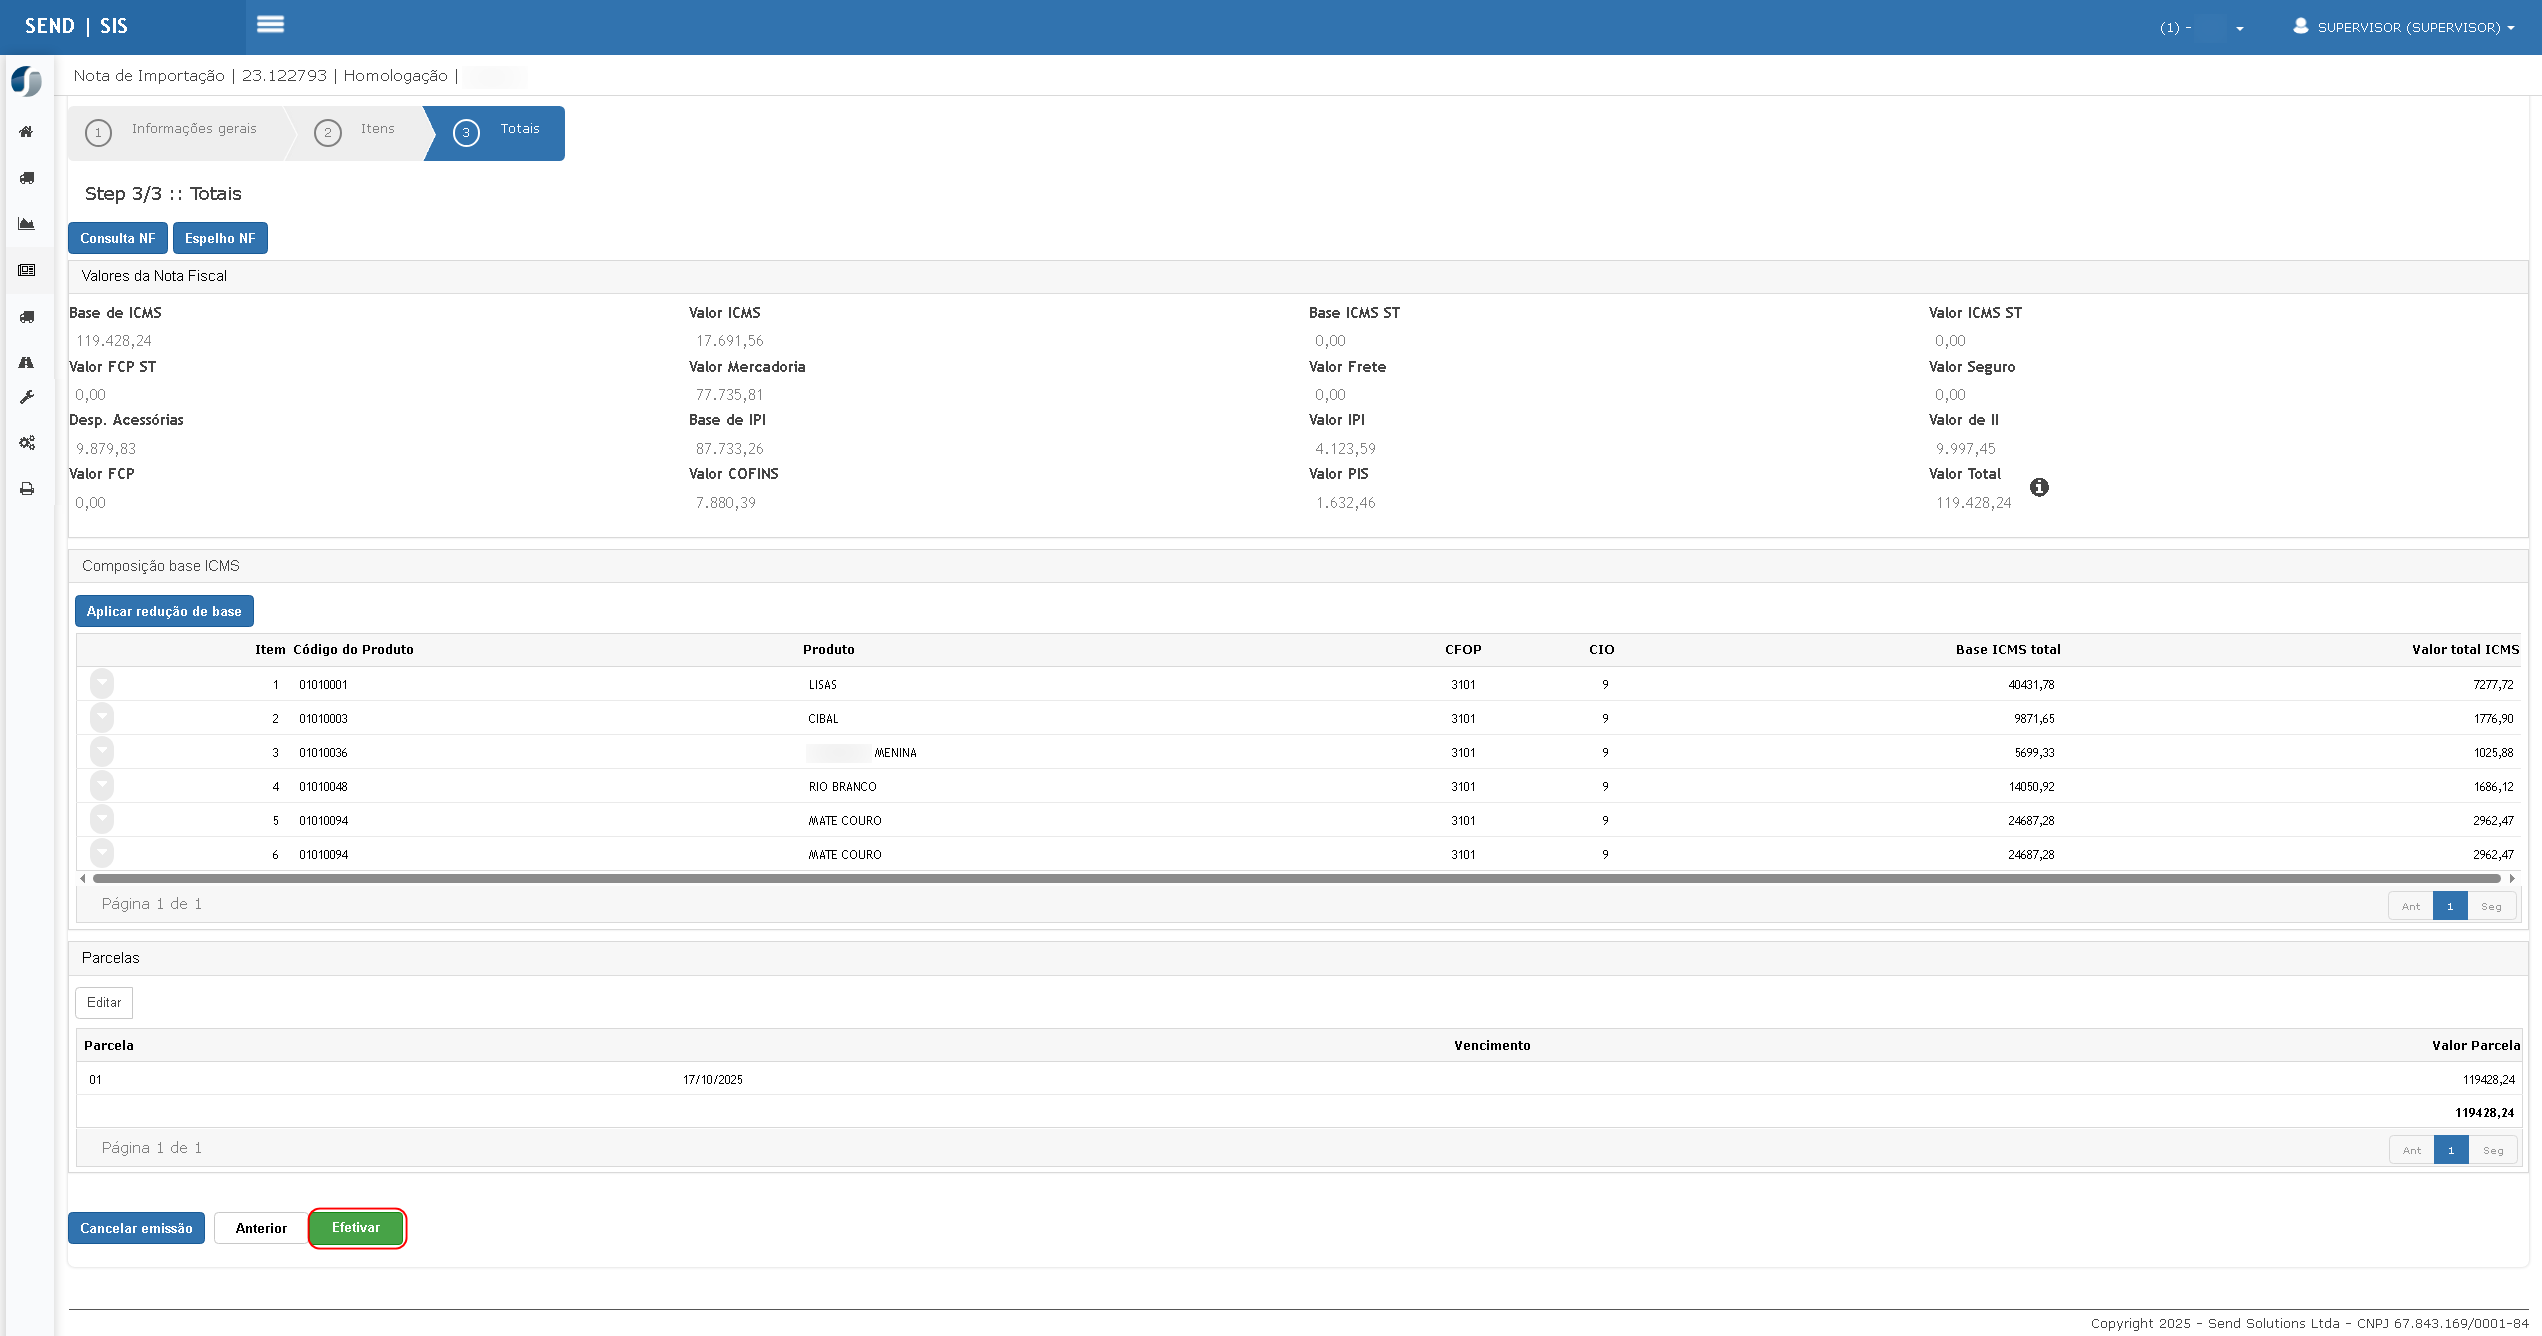
Task: Click the Espelho NF button
Action: point(220,238)
